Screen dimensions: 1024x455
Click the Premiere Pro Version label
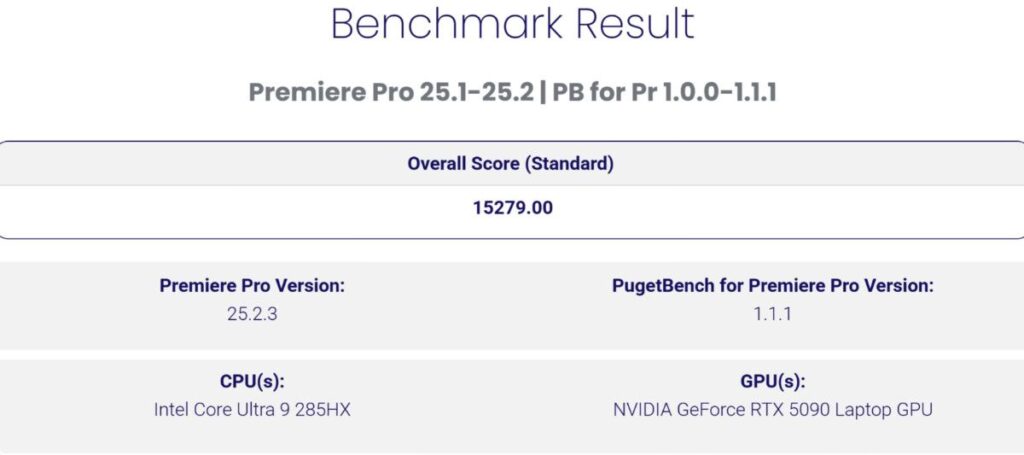[x=252, y=286]
